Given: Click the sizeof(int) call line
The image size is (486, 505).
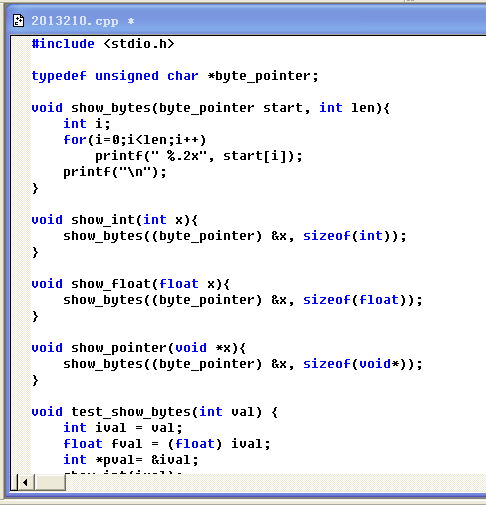Looking at the screenshot, I should pyautogui.click(x=235, y=236).
